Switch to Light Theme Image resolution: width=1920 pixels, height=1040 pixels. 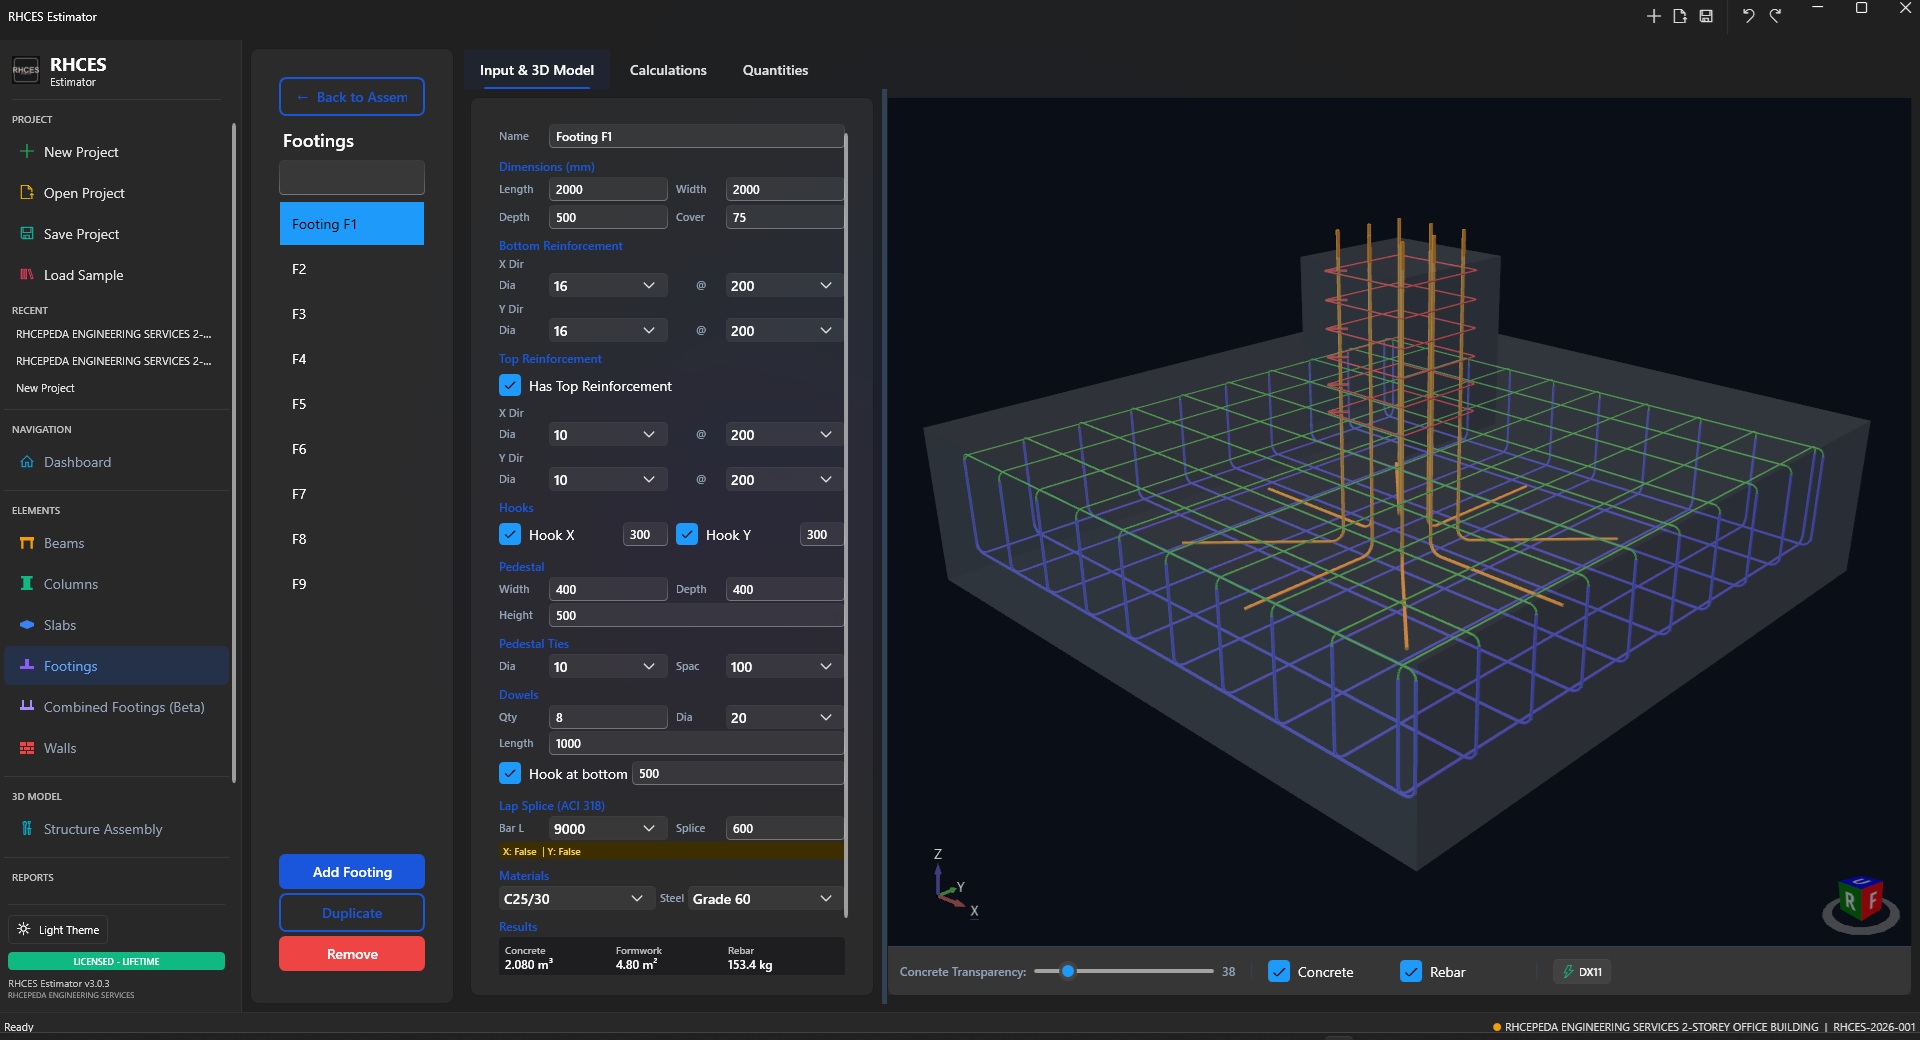pos(58,929)
